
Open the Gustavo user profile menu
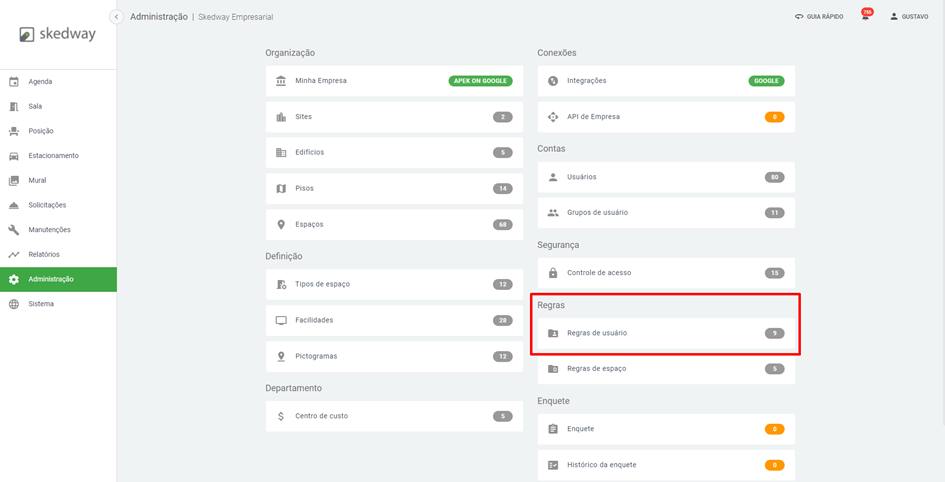click(x=909, y=17)
